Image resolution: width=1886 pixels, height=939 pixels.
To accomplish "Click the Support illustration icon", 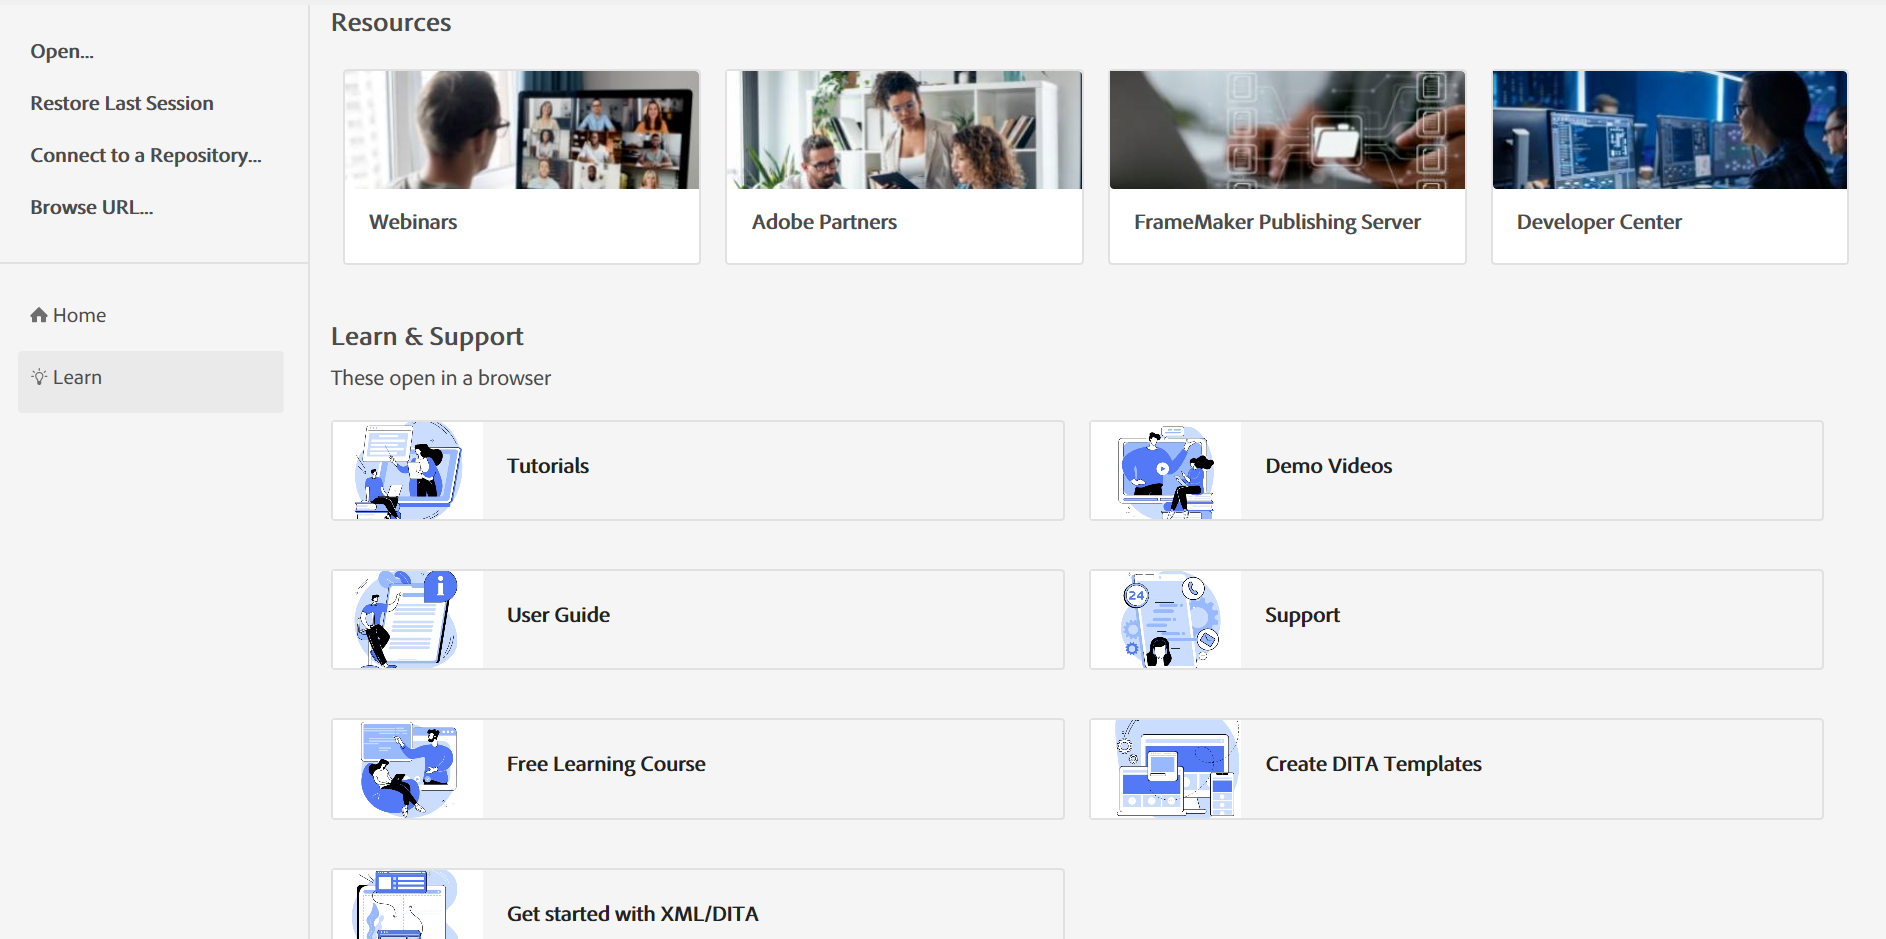I will [1166, 619].
